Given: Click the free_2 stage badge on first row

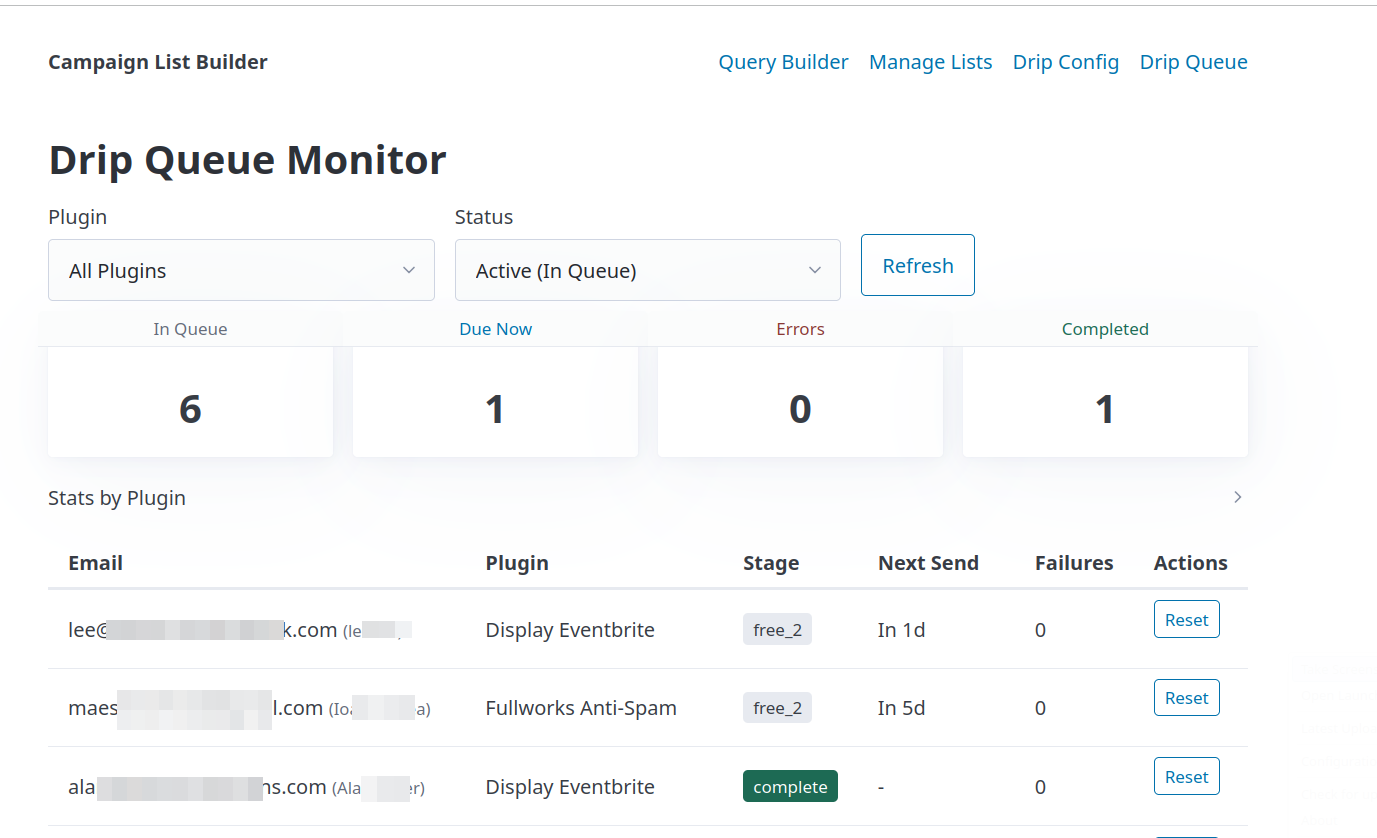Looking at the screenshot, I should point(777,629).
